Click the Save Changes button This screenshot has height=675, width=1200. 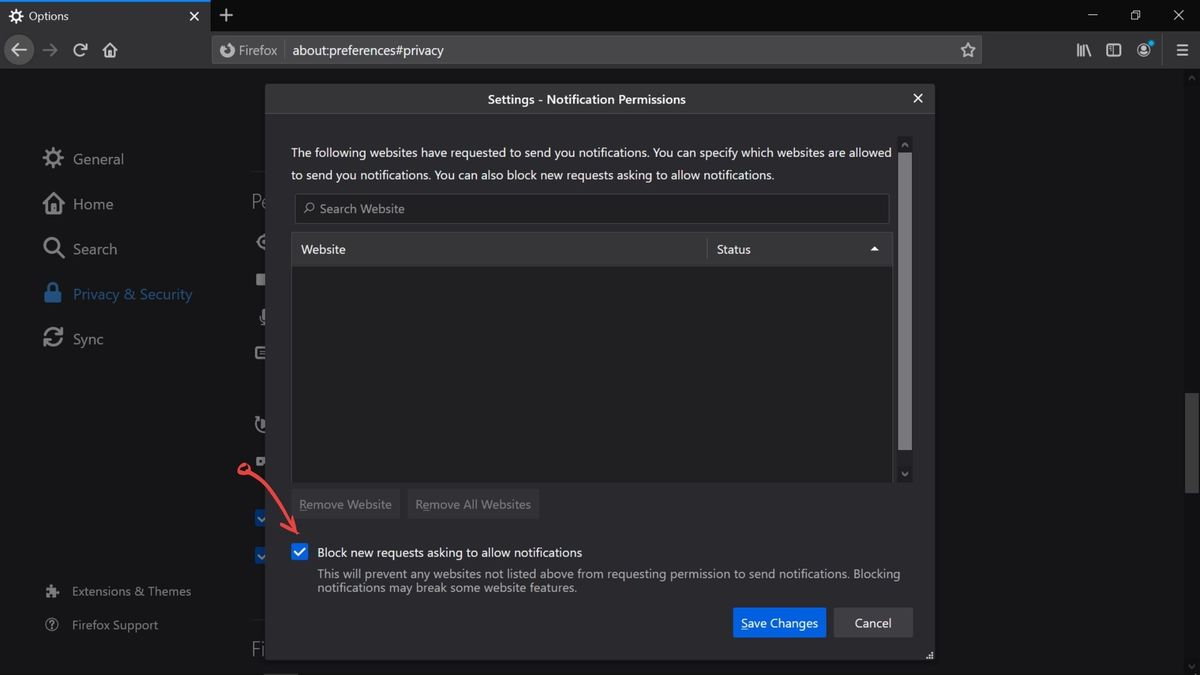click(779, 622)
